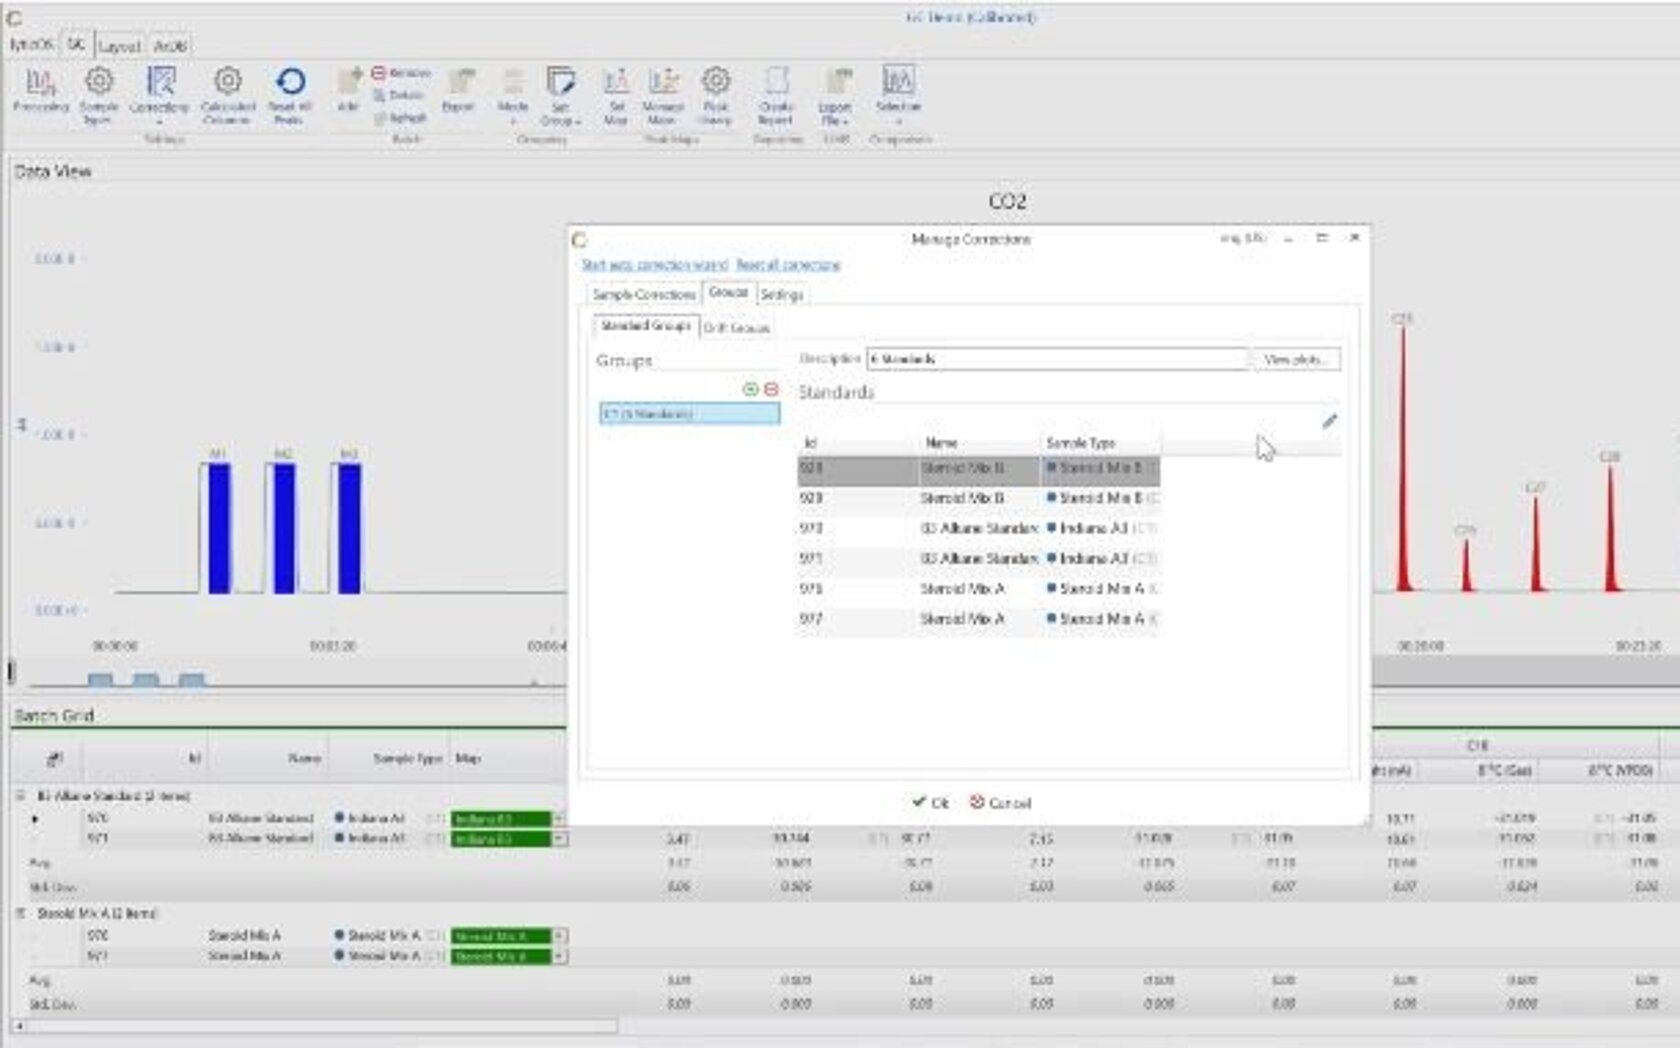1680x1048 pixels.
Task: Click the red remove group icon
Action: click(x=771, y=389)
